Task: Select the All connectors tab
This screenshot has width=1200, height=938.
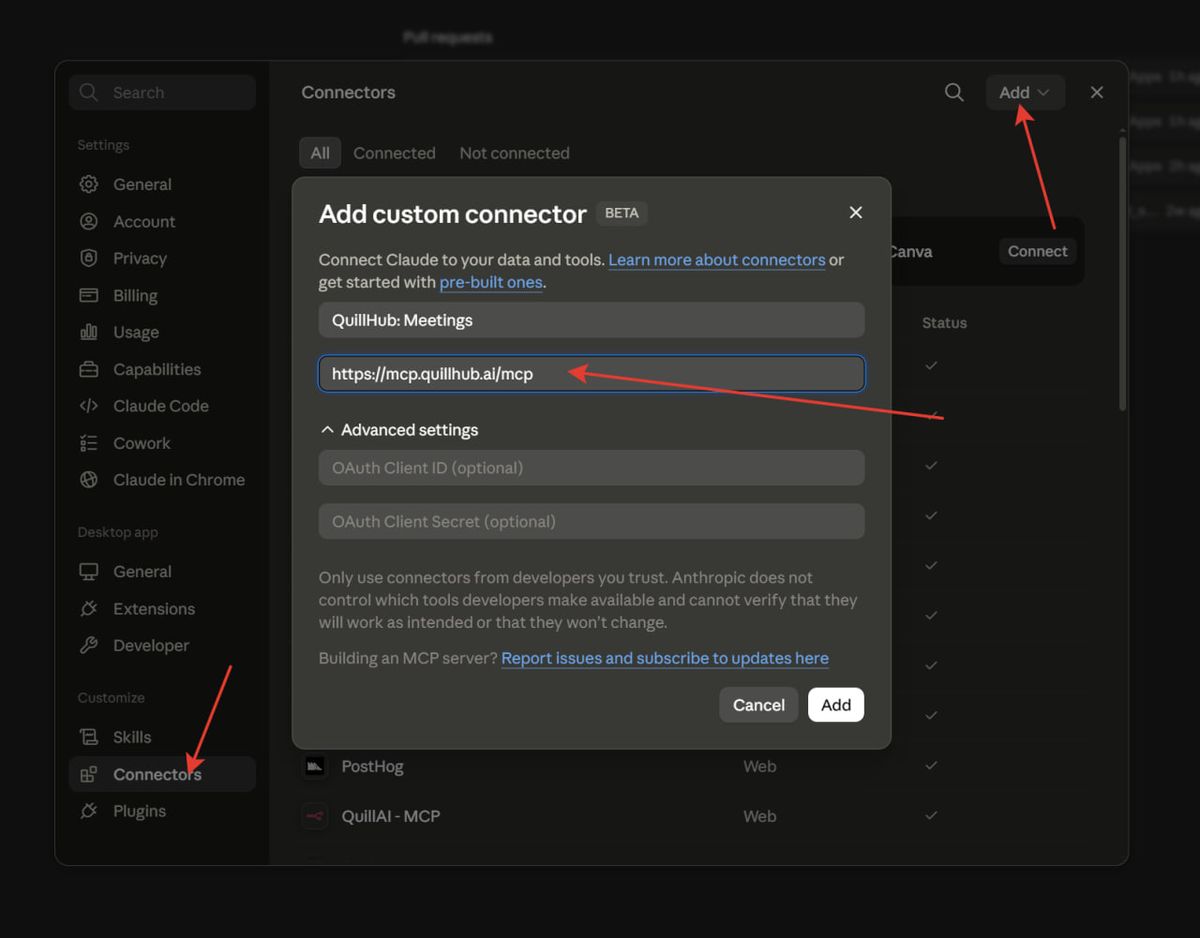Action: (x=320, y=153)
